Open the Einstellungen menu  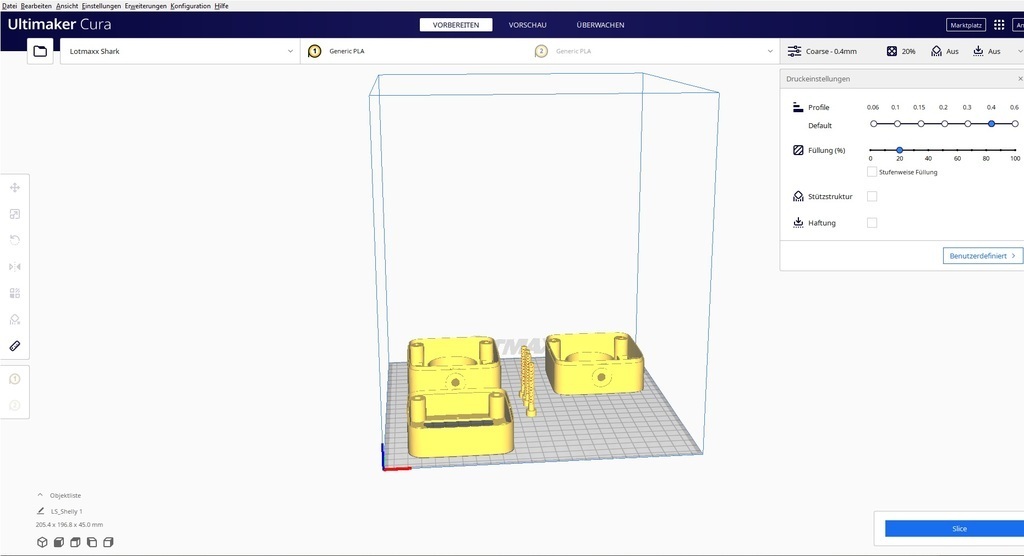pos(101,6)
